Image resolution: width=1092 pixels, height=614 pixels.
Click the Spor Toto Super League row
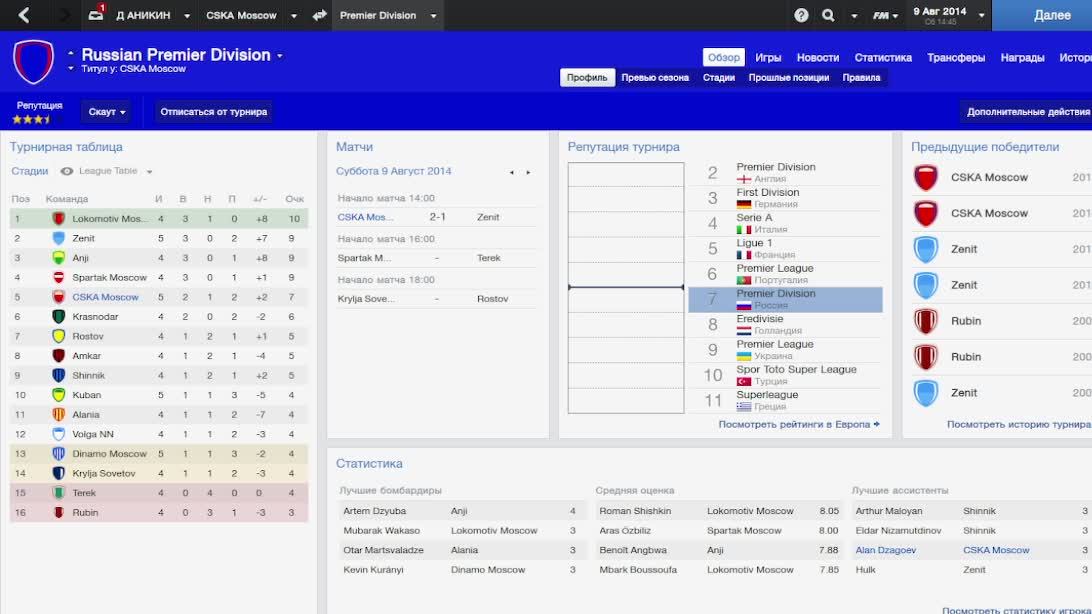pos(786,375)
